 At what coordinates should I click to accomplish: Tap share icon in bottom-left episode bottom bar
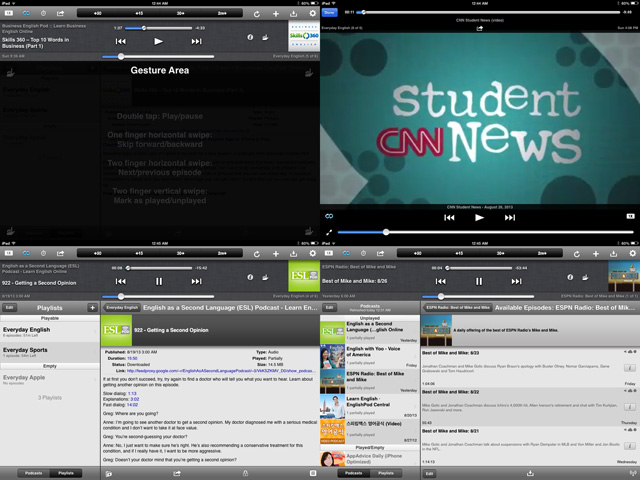(177, 473)
